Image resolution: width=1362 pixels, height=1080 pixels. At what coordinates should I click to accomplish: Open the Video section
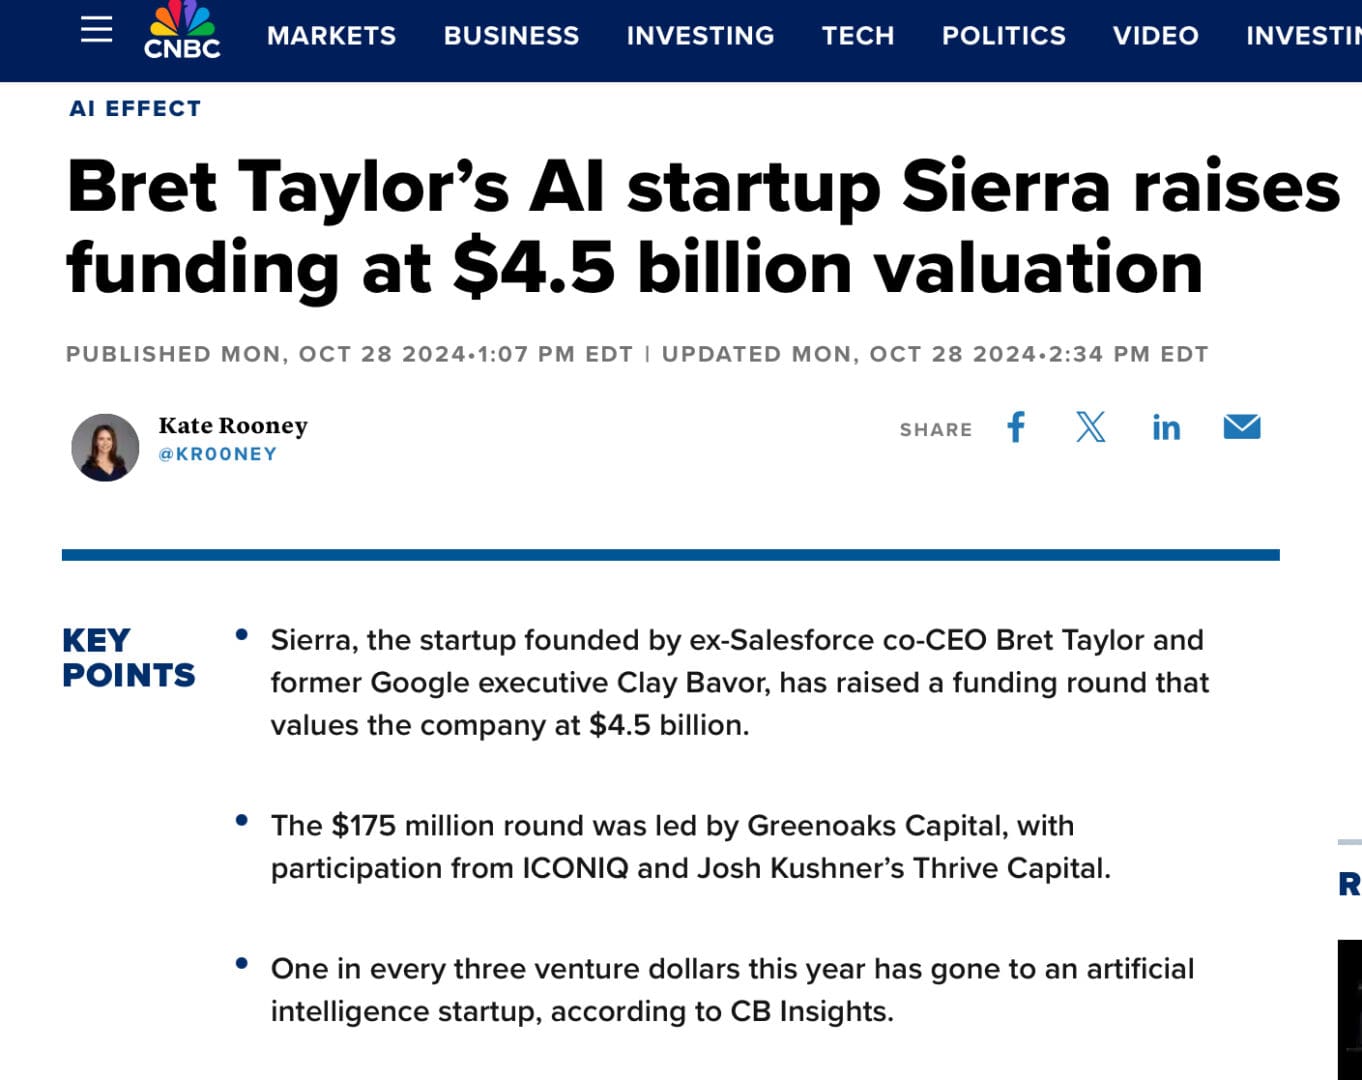click(x=1155, y=36)
